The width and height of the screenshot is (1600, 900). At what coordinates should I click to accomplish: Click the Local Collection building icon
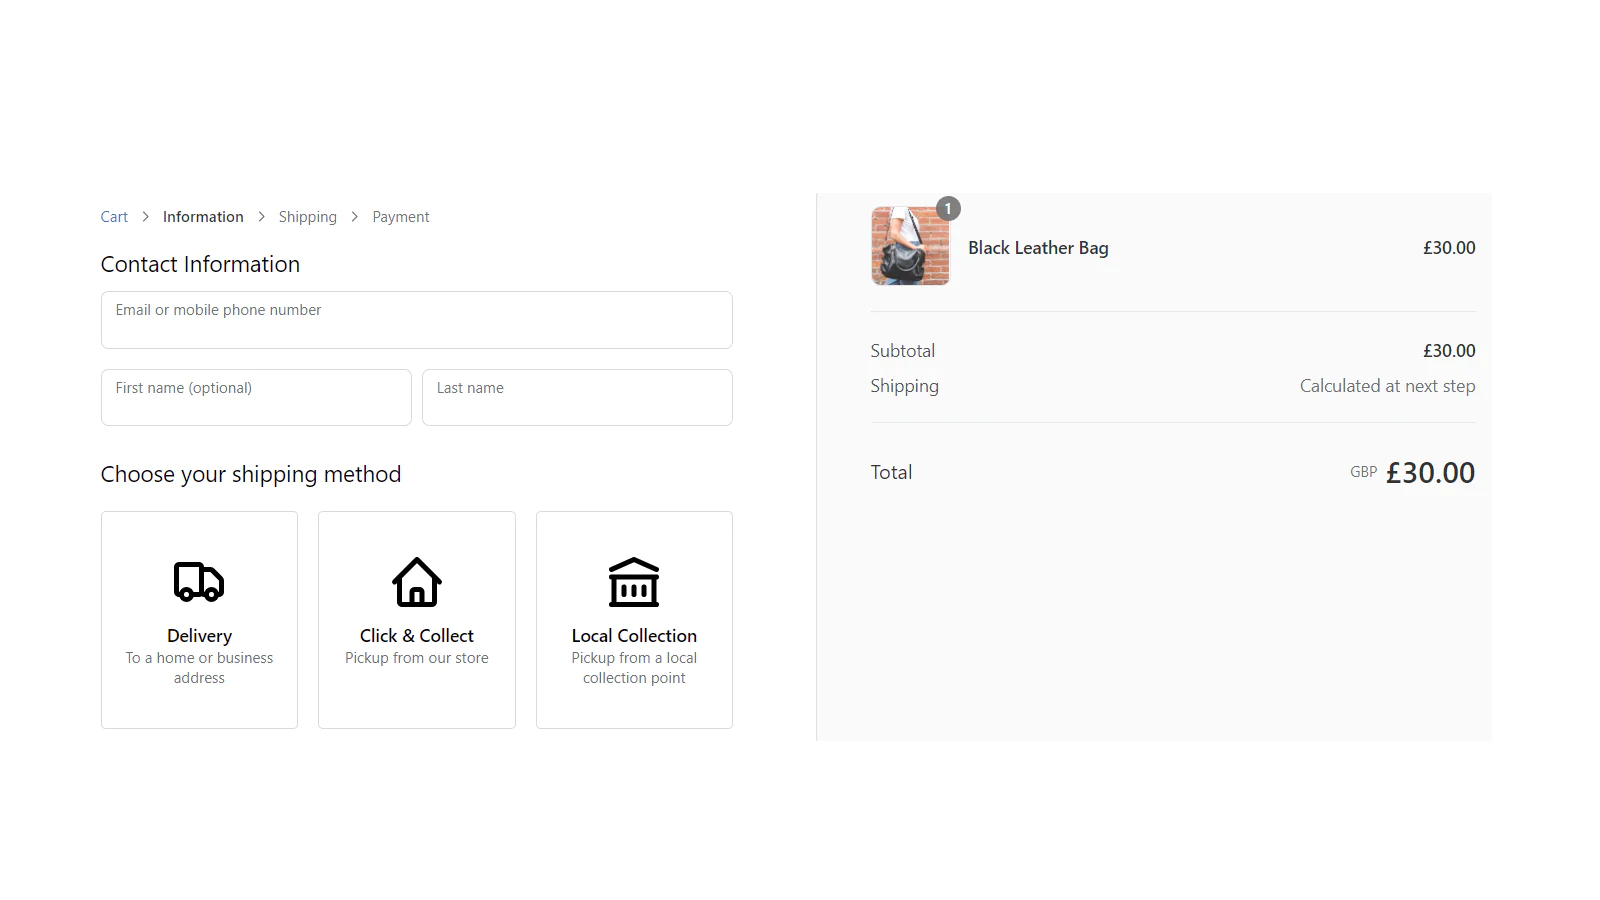point(634,582)
